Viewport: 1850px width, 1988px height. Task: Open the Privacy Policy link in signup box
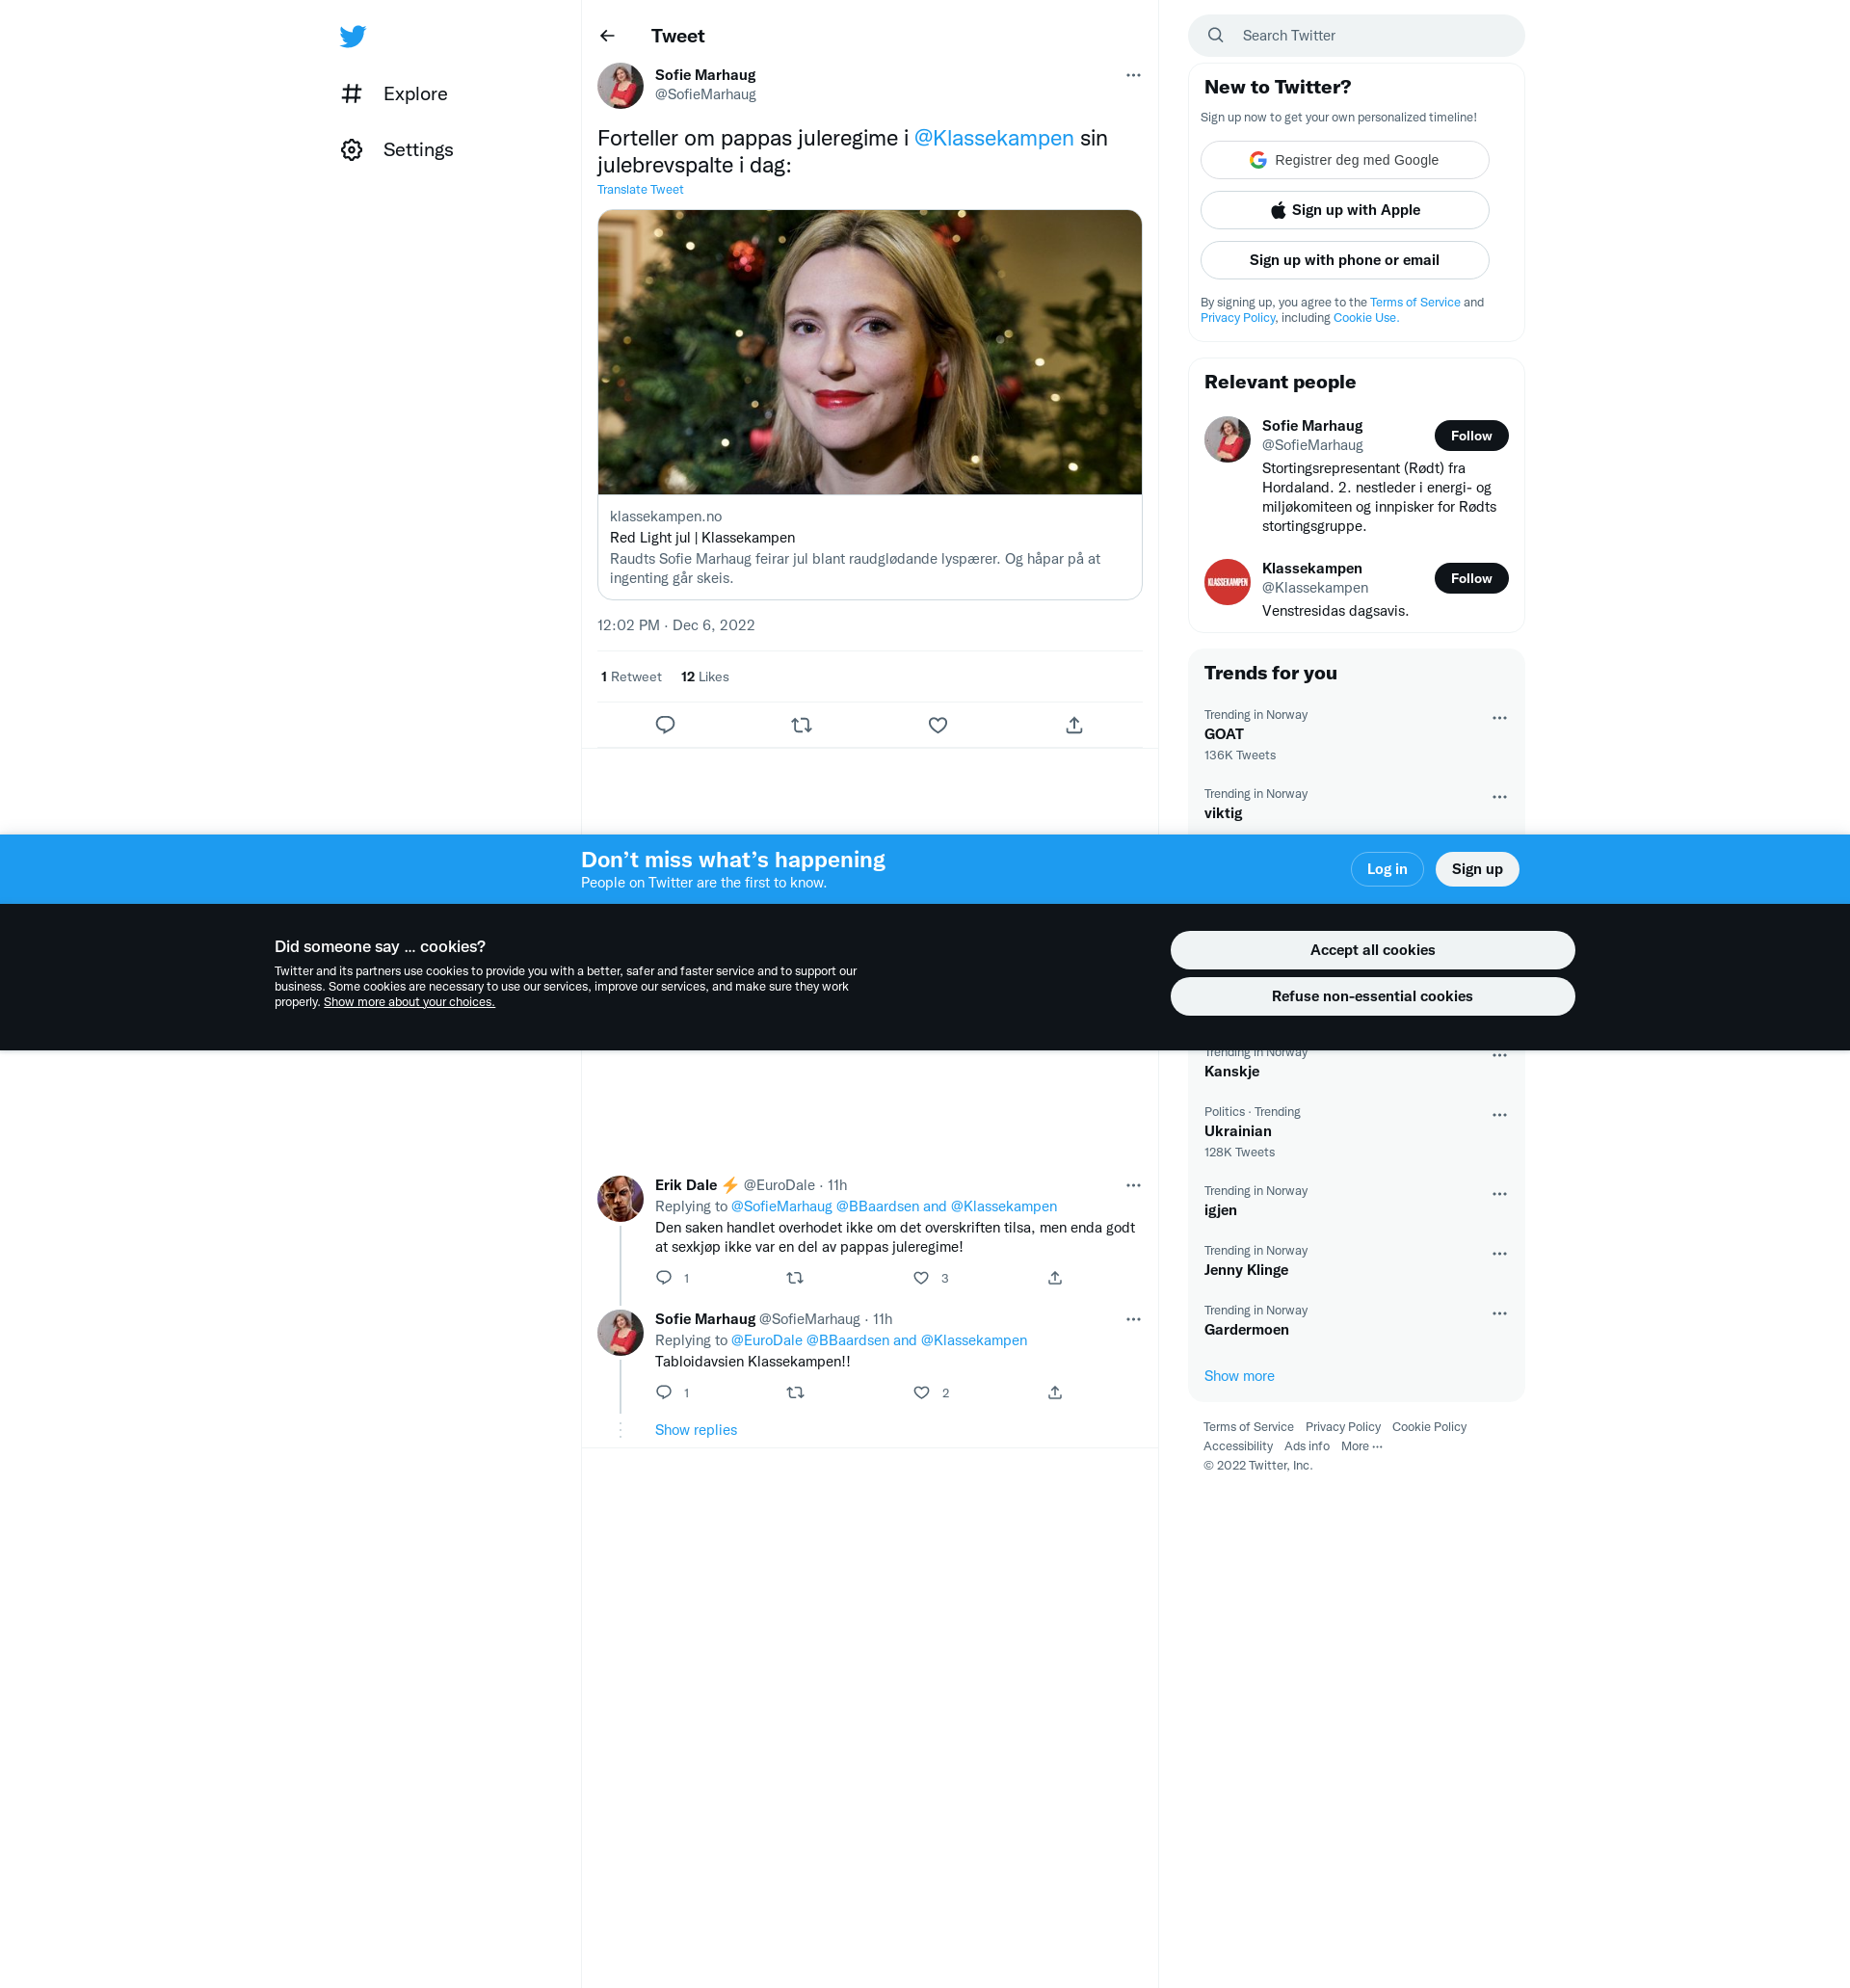pyautogui.click(x=1237, y=318)
